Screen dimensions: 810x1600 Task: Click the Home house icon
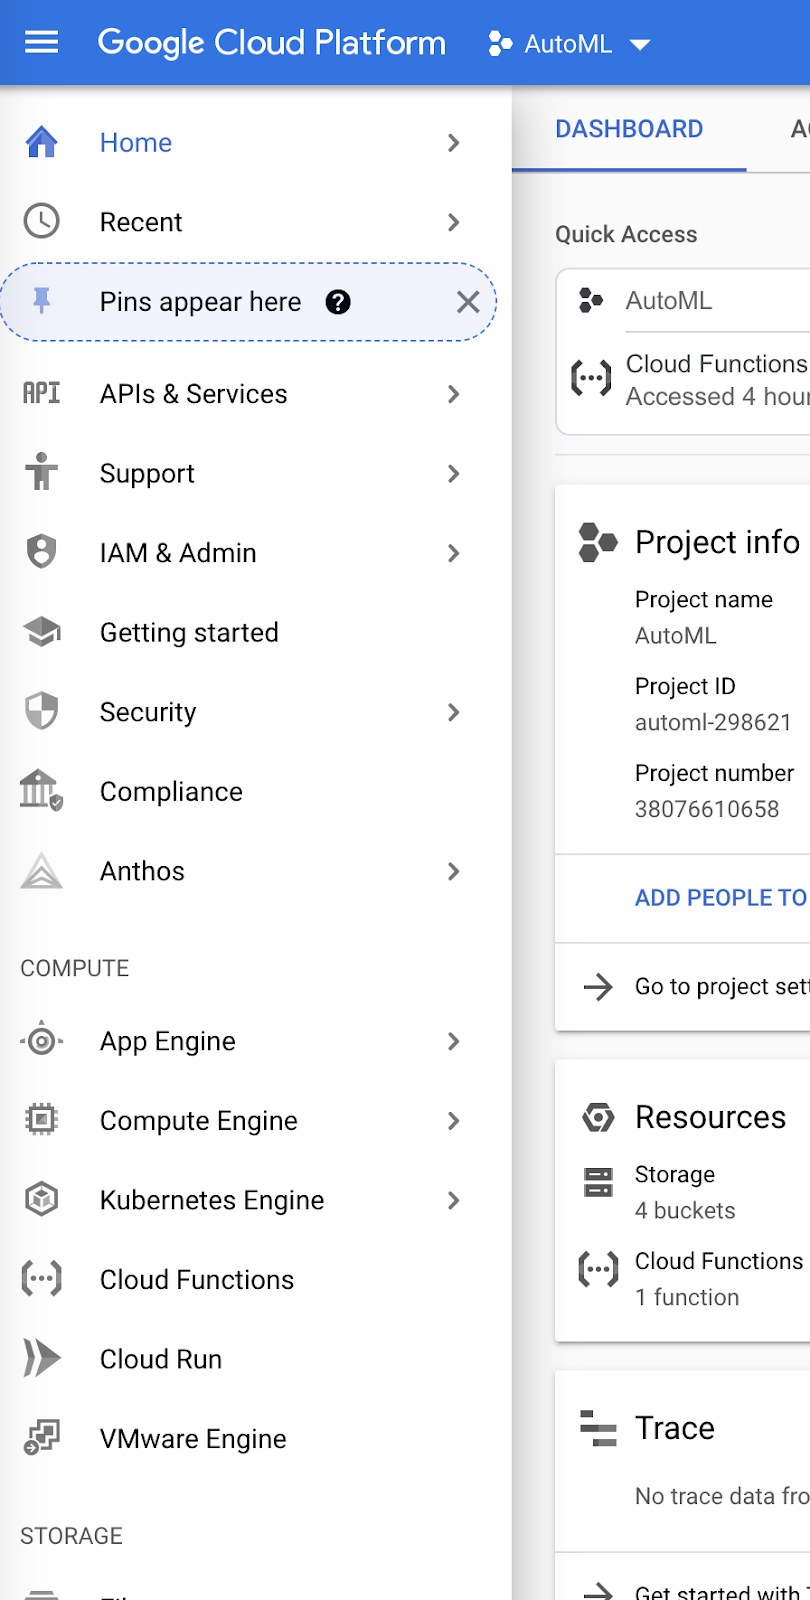tap(41, 142)
